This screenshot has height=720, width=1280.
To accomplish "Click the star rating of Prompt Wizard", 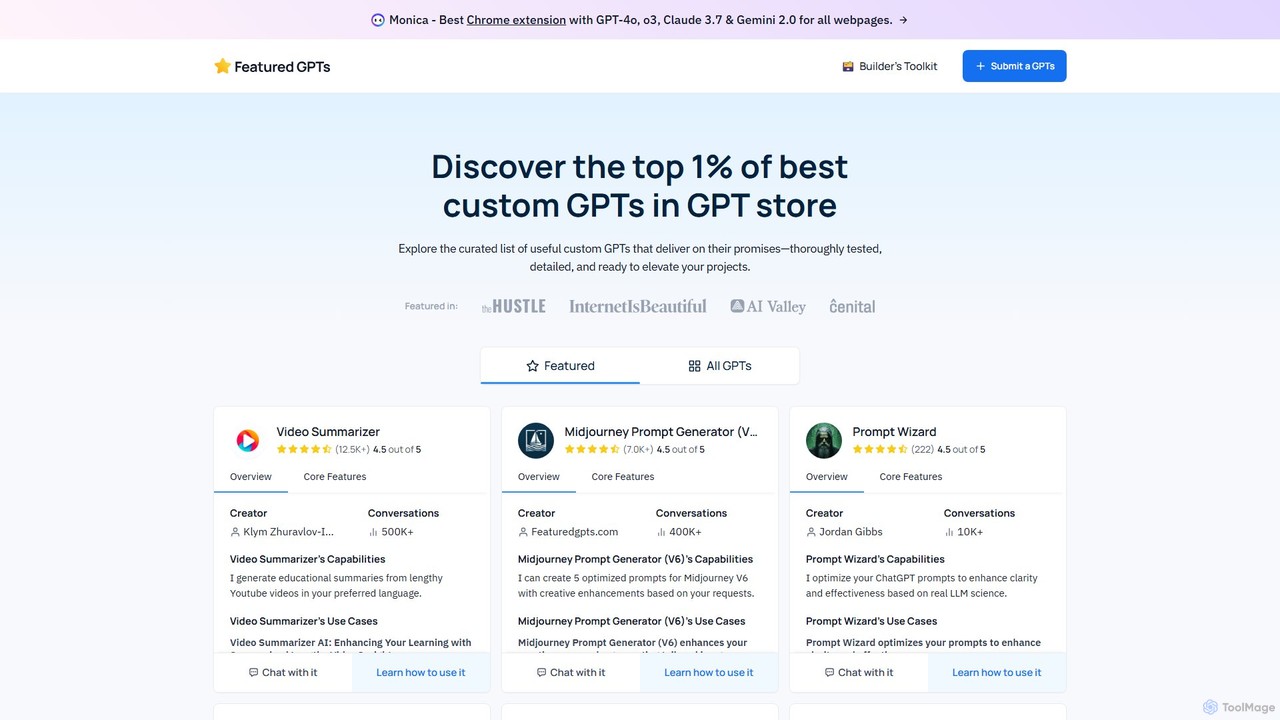I will pos(880,450).
